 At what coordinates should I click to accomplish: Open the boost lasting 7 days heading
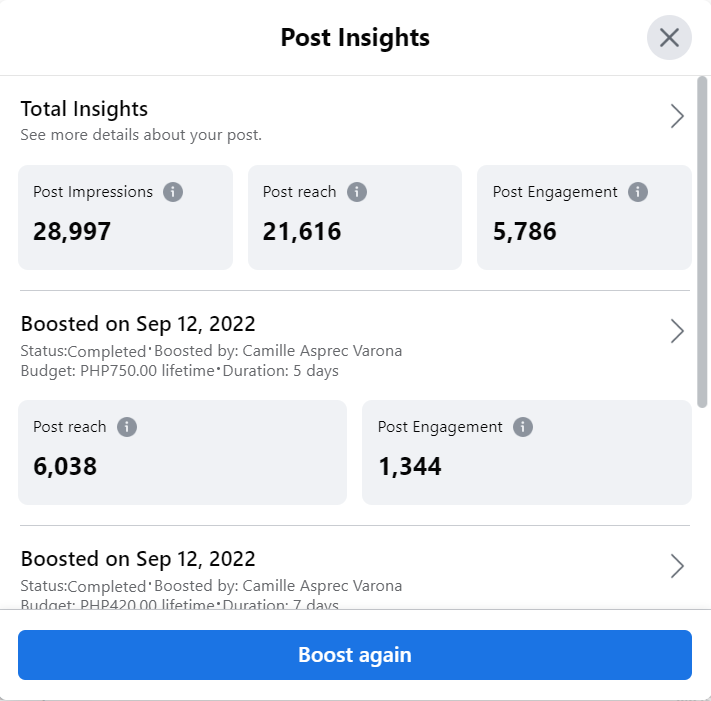point(138,559)
